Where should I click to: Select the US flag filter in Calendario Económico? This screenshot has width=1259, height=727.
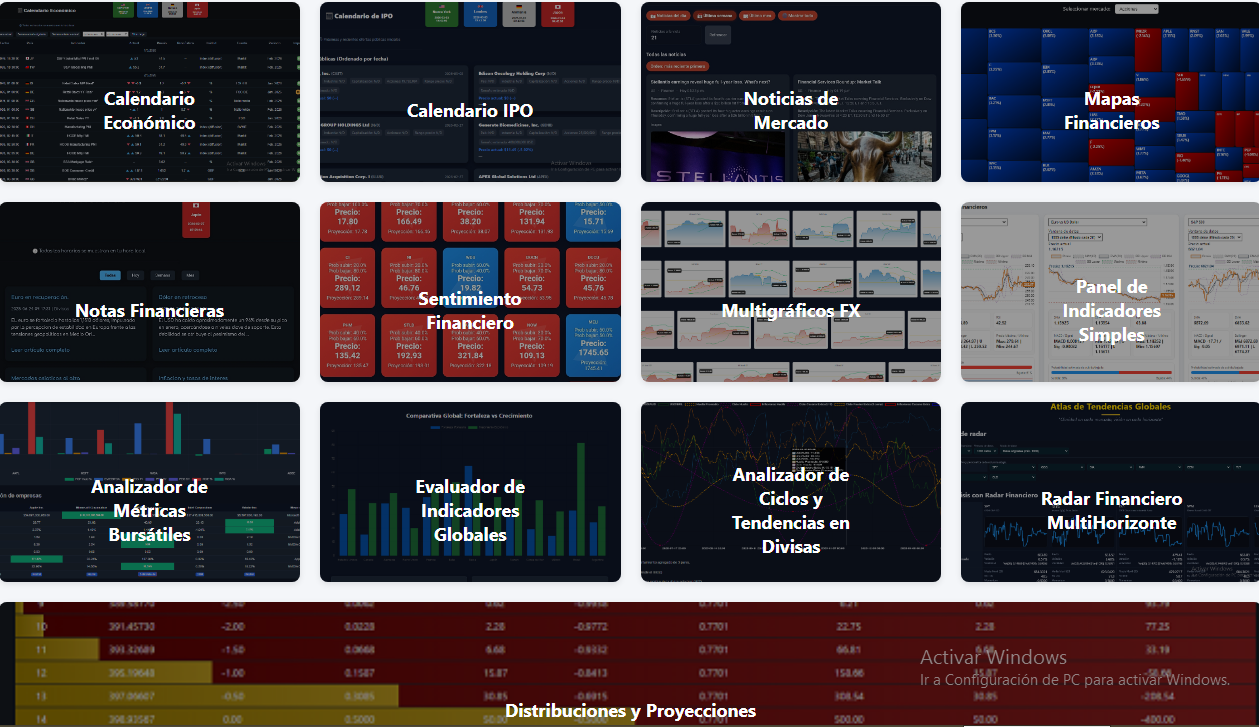coord(122,12)
